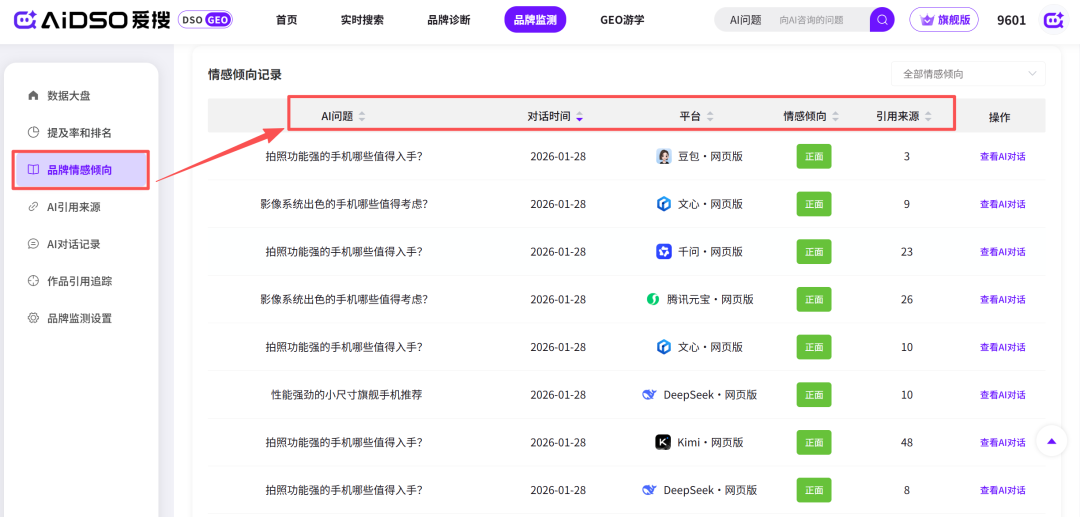Open the 实时搜索 navigation tab
This screenshot has width=1080, height=517.
click(x=362, y=20)
